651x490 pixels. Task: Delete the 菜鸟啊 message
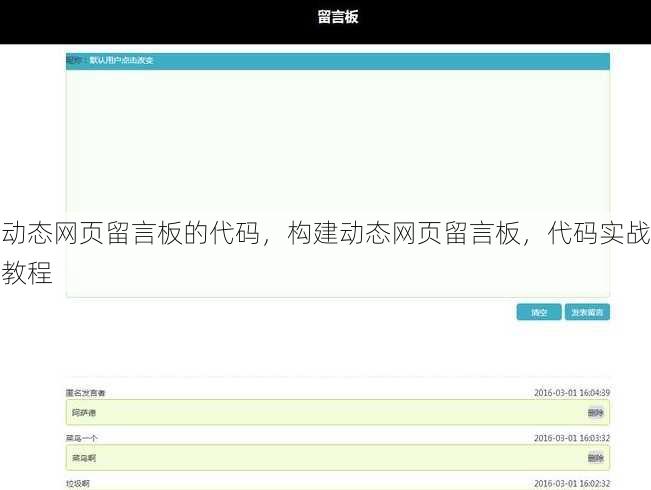(x=595, y=458)
